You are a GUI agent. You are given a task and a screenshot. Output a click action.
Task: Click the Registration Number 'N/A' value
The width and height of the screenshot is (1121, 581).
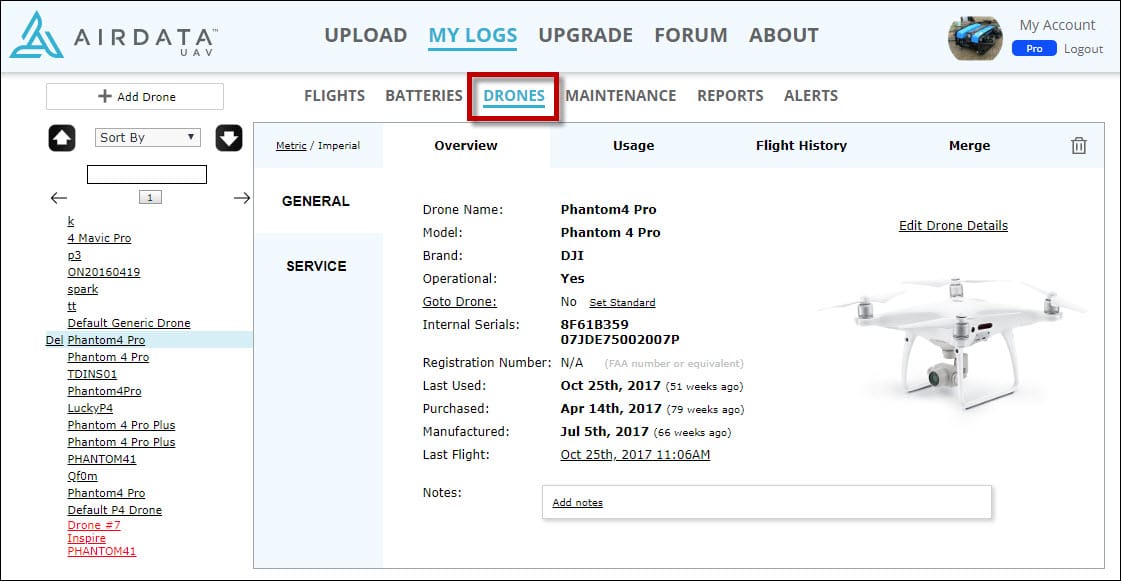[572, 363]
